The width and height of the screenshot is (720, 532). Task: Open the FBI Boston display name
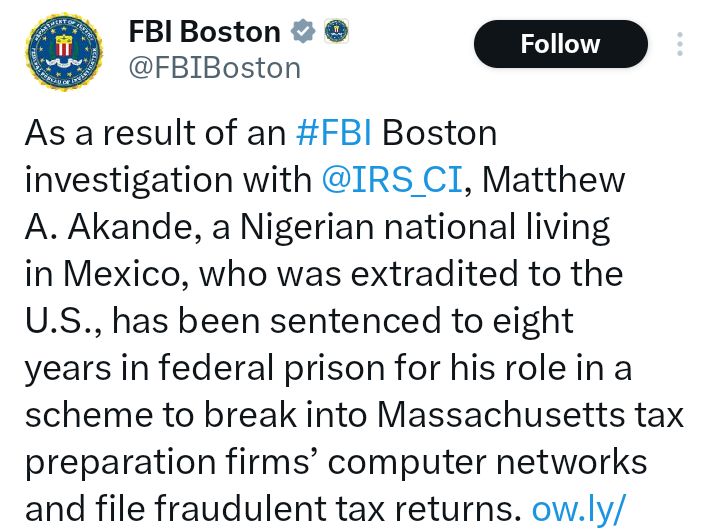pos(204,32)
